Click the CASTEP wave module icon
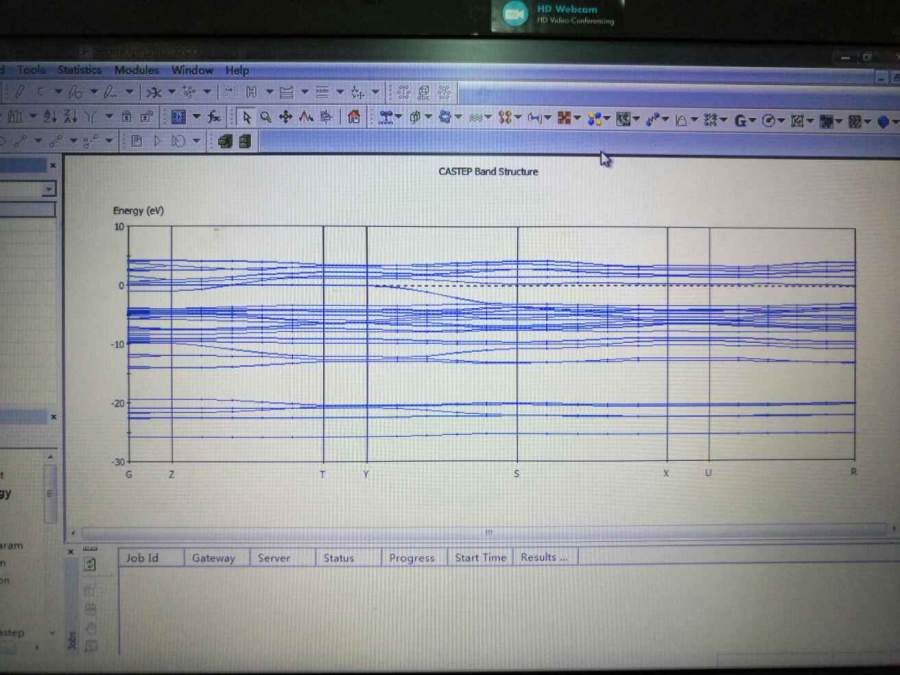 (x=475, y=118)
